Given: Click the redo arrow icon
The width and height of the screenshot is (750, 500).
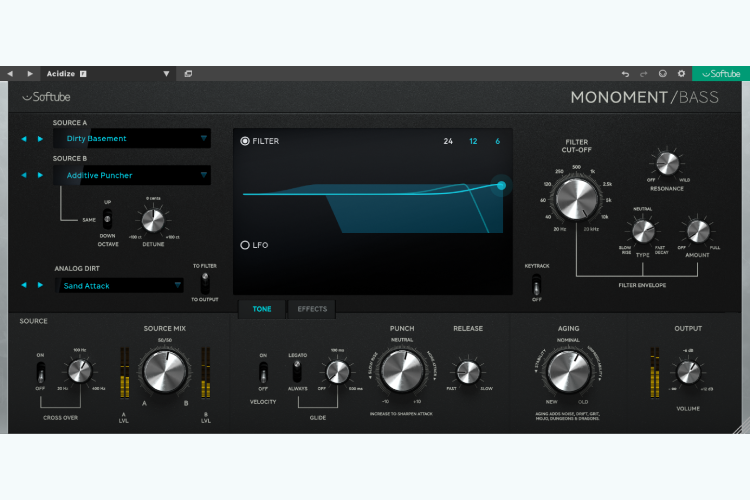Looking at the screenshot, I should point(644,74).
